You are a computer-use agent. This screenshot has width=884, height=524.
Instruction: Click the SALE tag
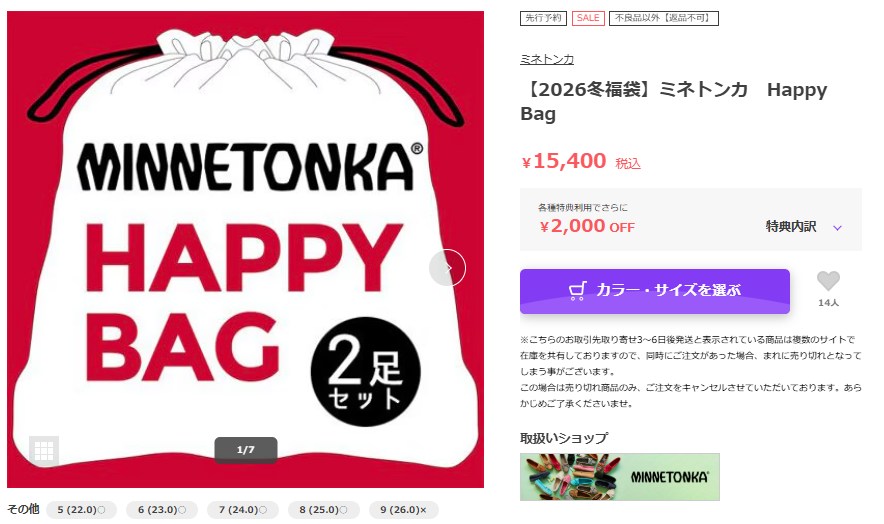[x=588, y=18]
